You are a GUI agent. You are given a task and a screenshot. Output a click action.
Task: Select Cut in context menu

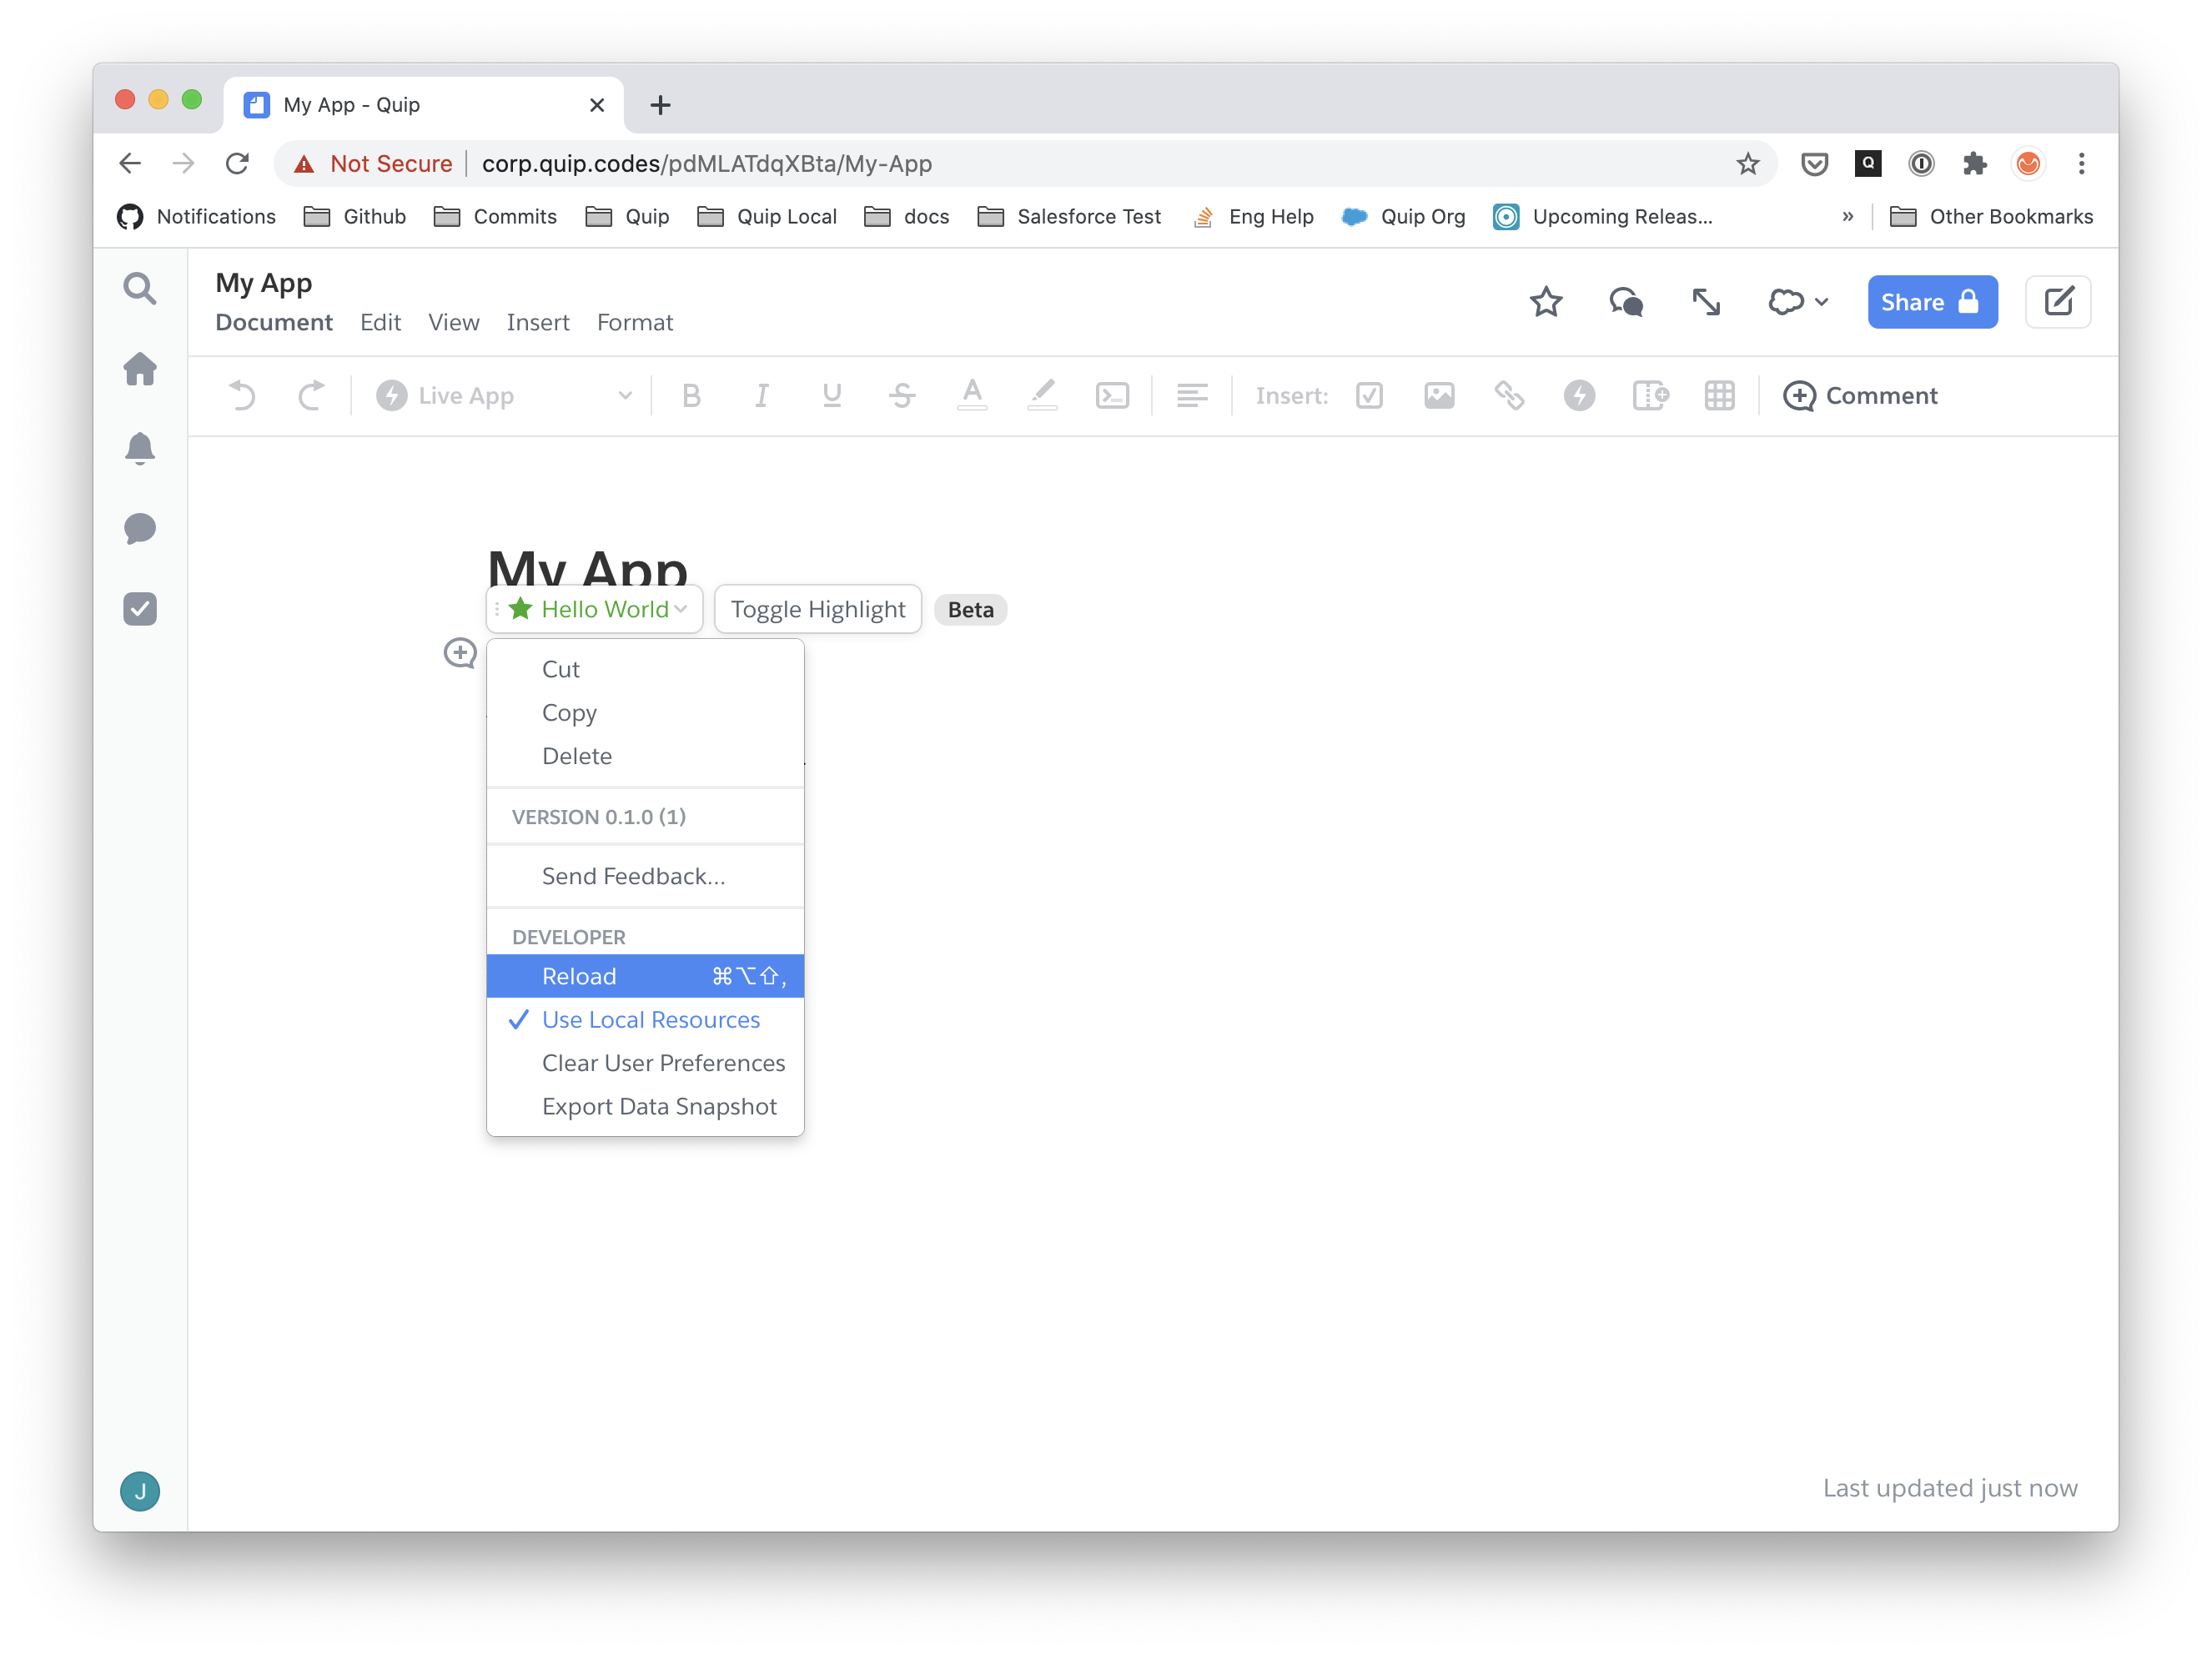point(645,669)
